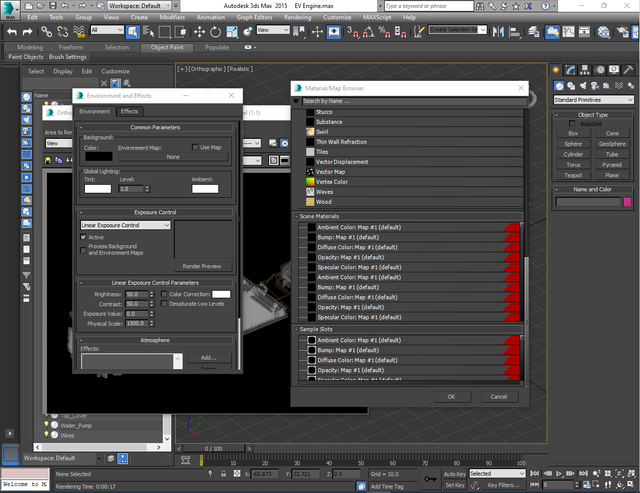Enable the Use Map checkbox

(x=195, y=147)
